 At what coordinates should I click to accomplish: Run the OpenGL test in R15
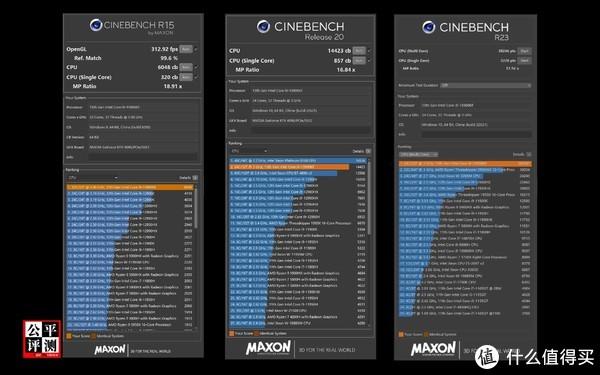pos(186,49)
